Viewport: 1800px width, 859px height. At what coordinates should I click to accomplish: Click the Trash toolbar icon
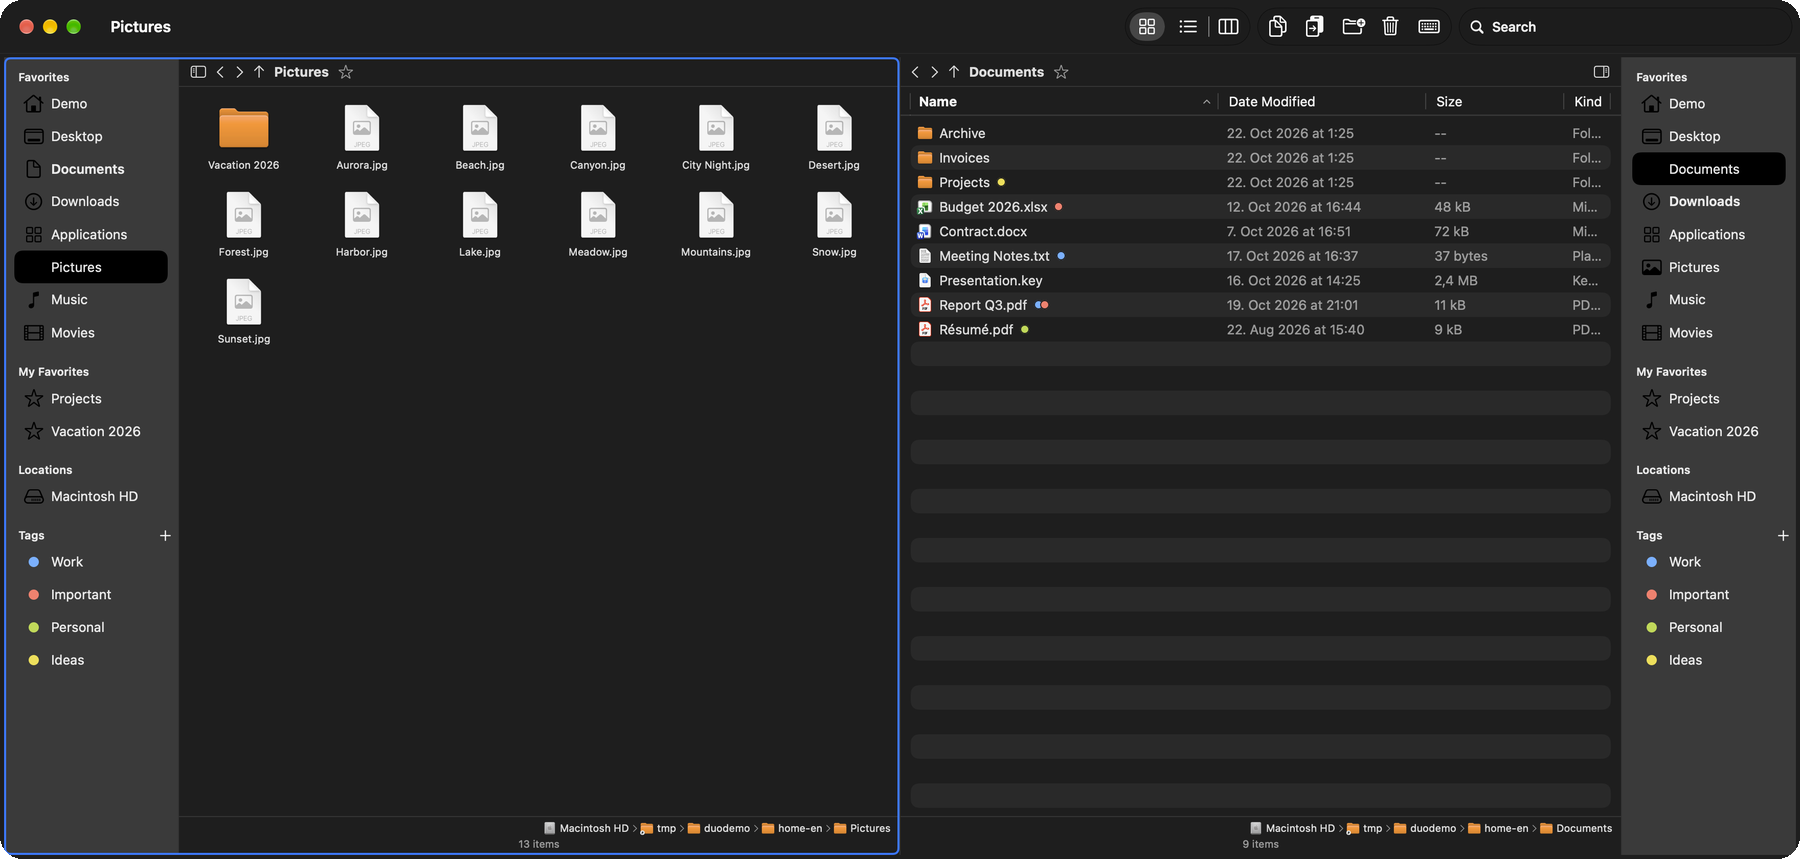click(x=1390, y=27)
